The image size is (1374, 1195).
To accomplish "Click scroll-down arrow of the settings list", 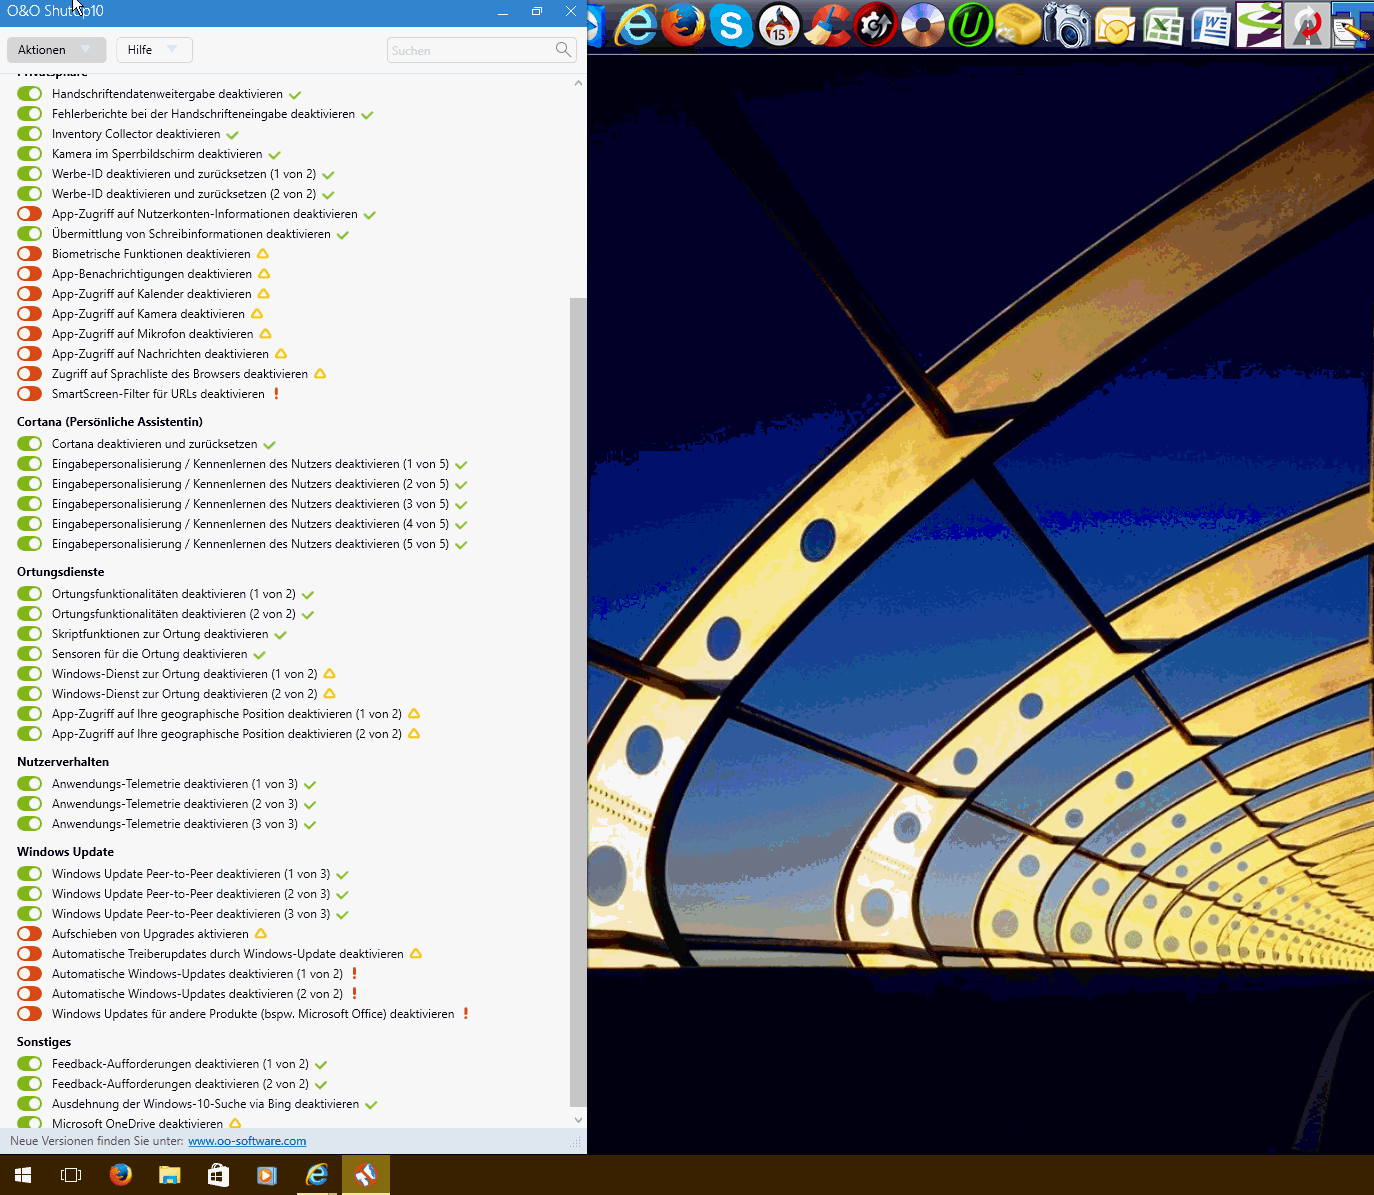I will point(578,1120).
